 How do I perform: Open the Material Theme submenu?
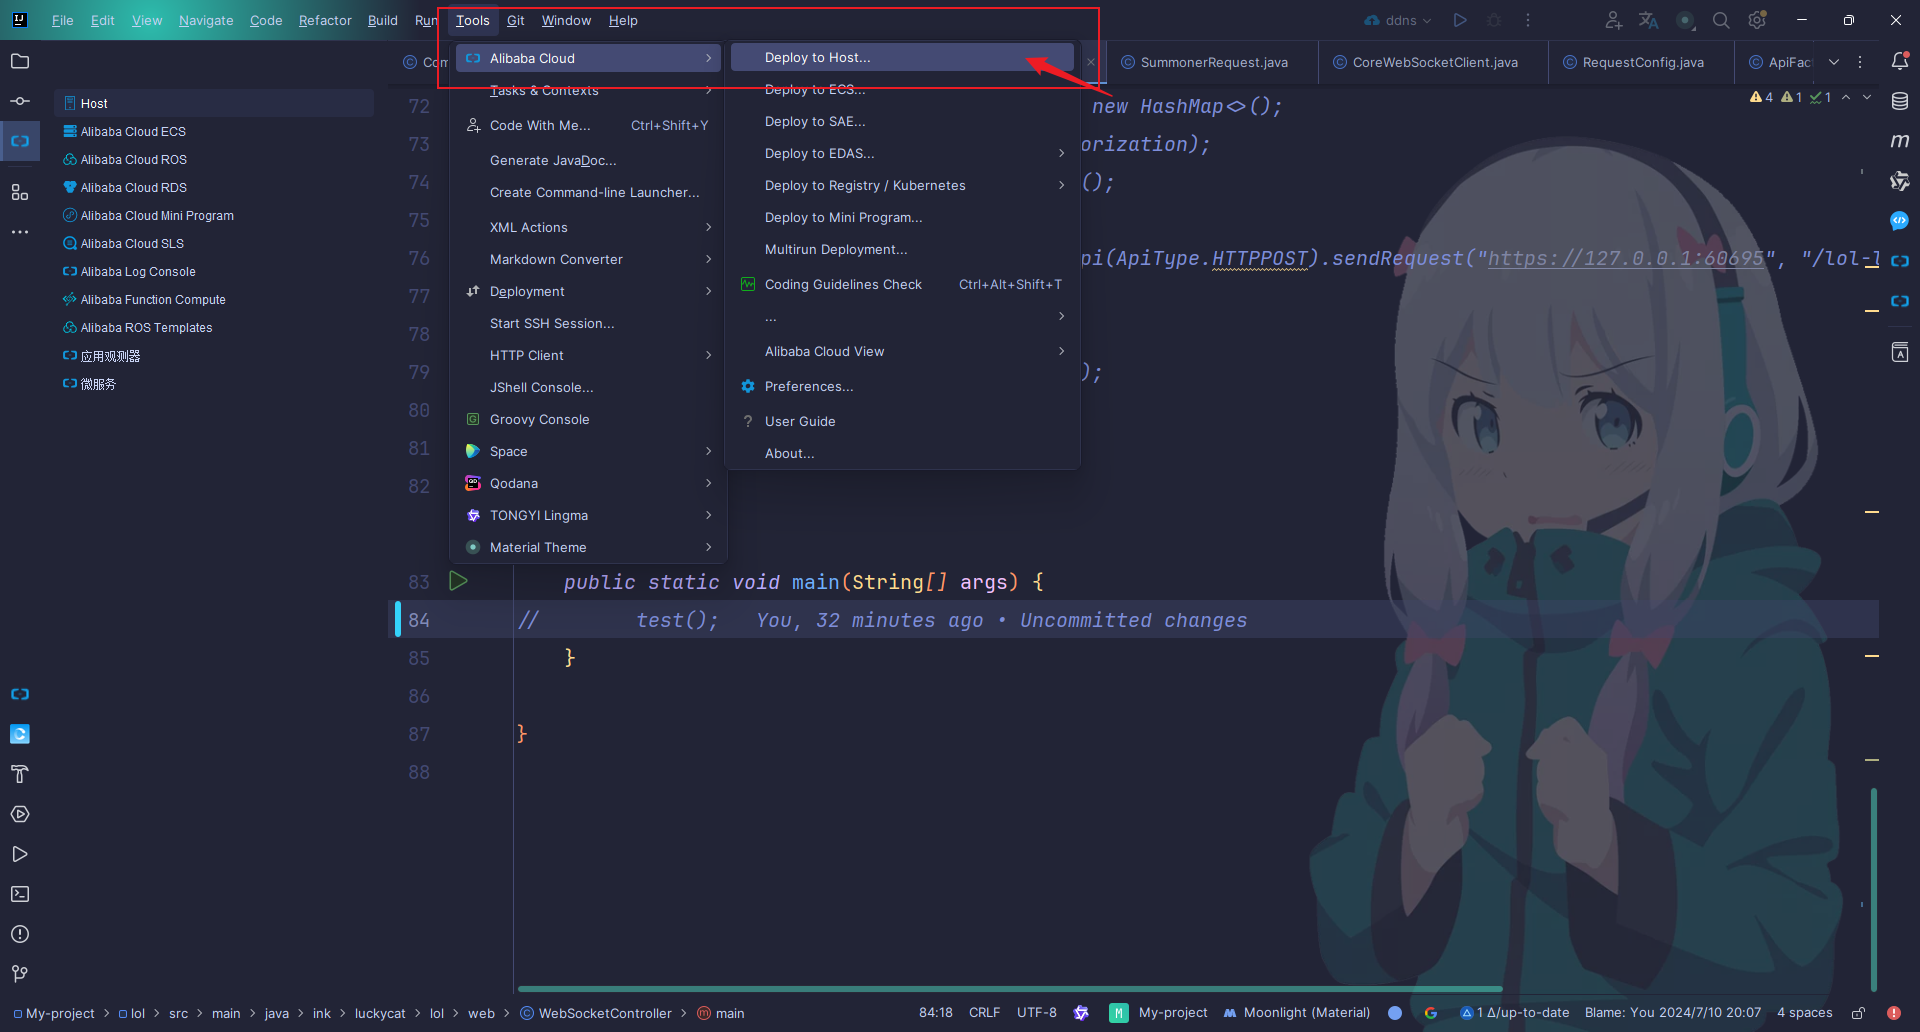pyautogui.click(x=588, y=547)
